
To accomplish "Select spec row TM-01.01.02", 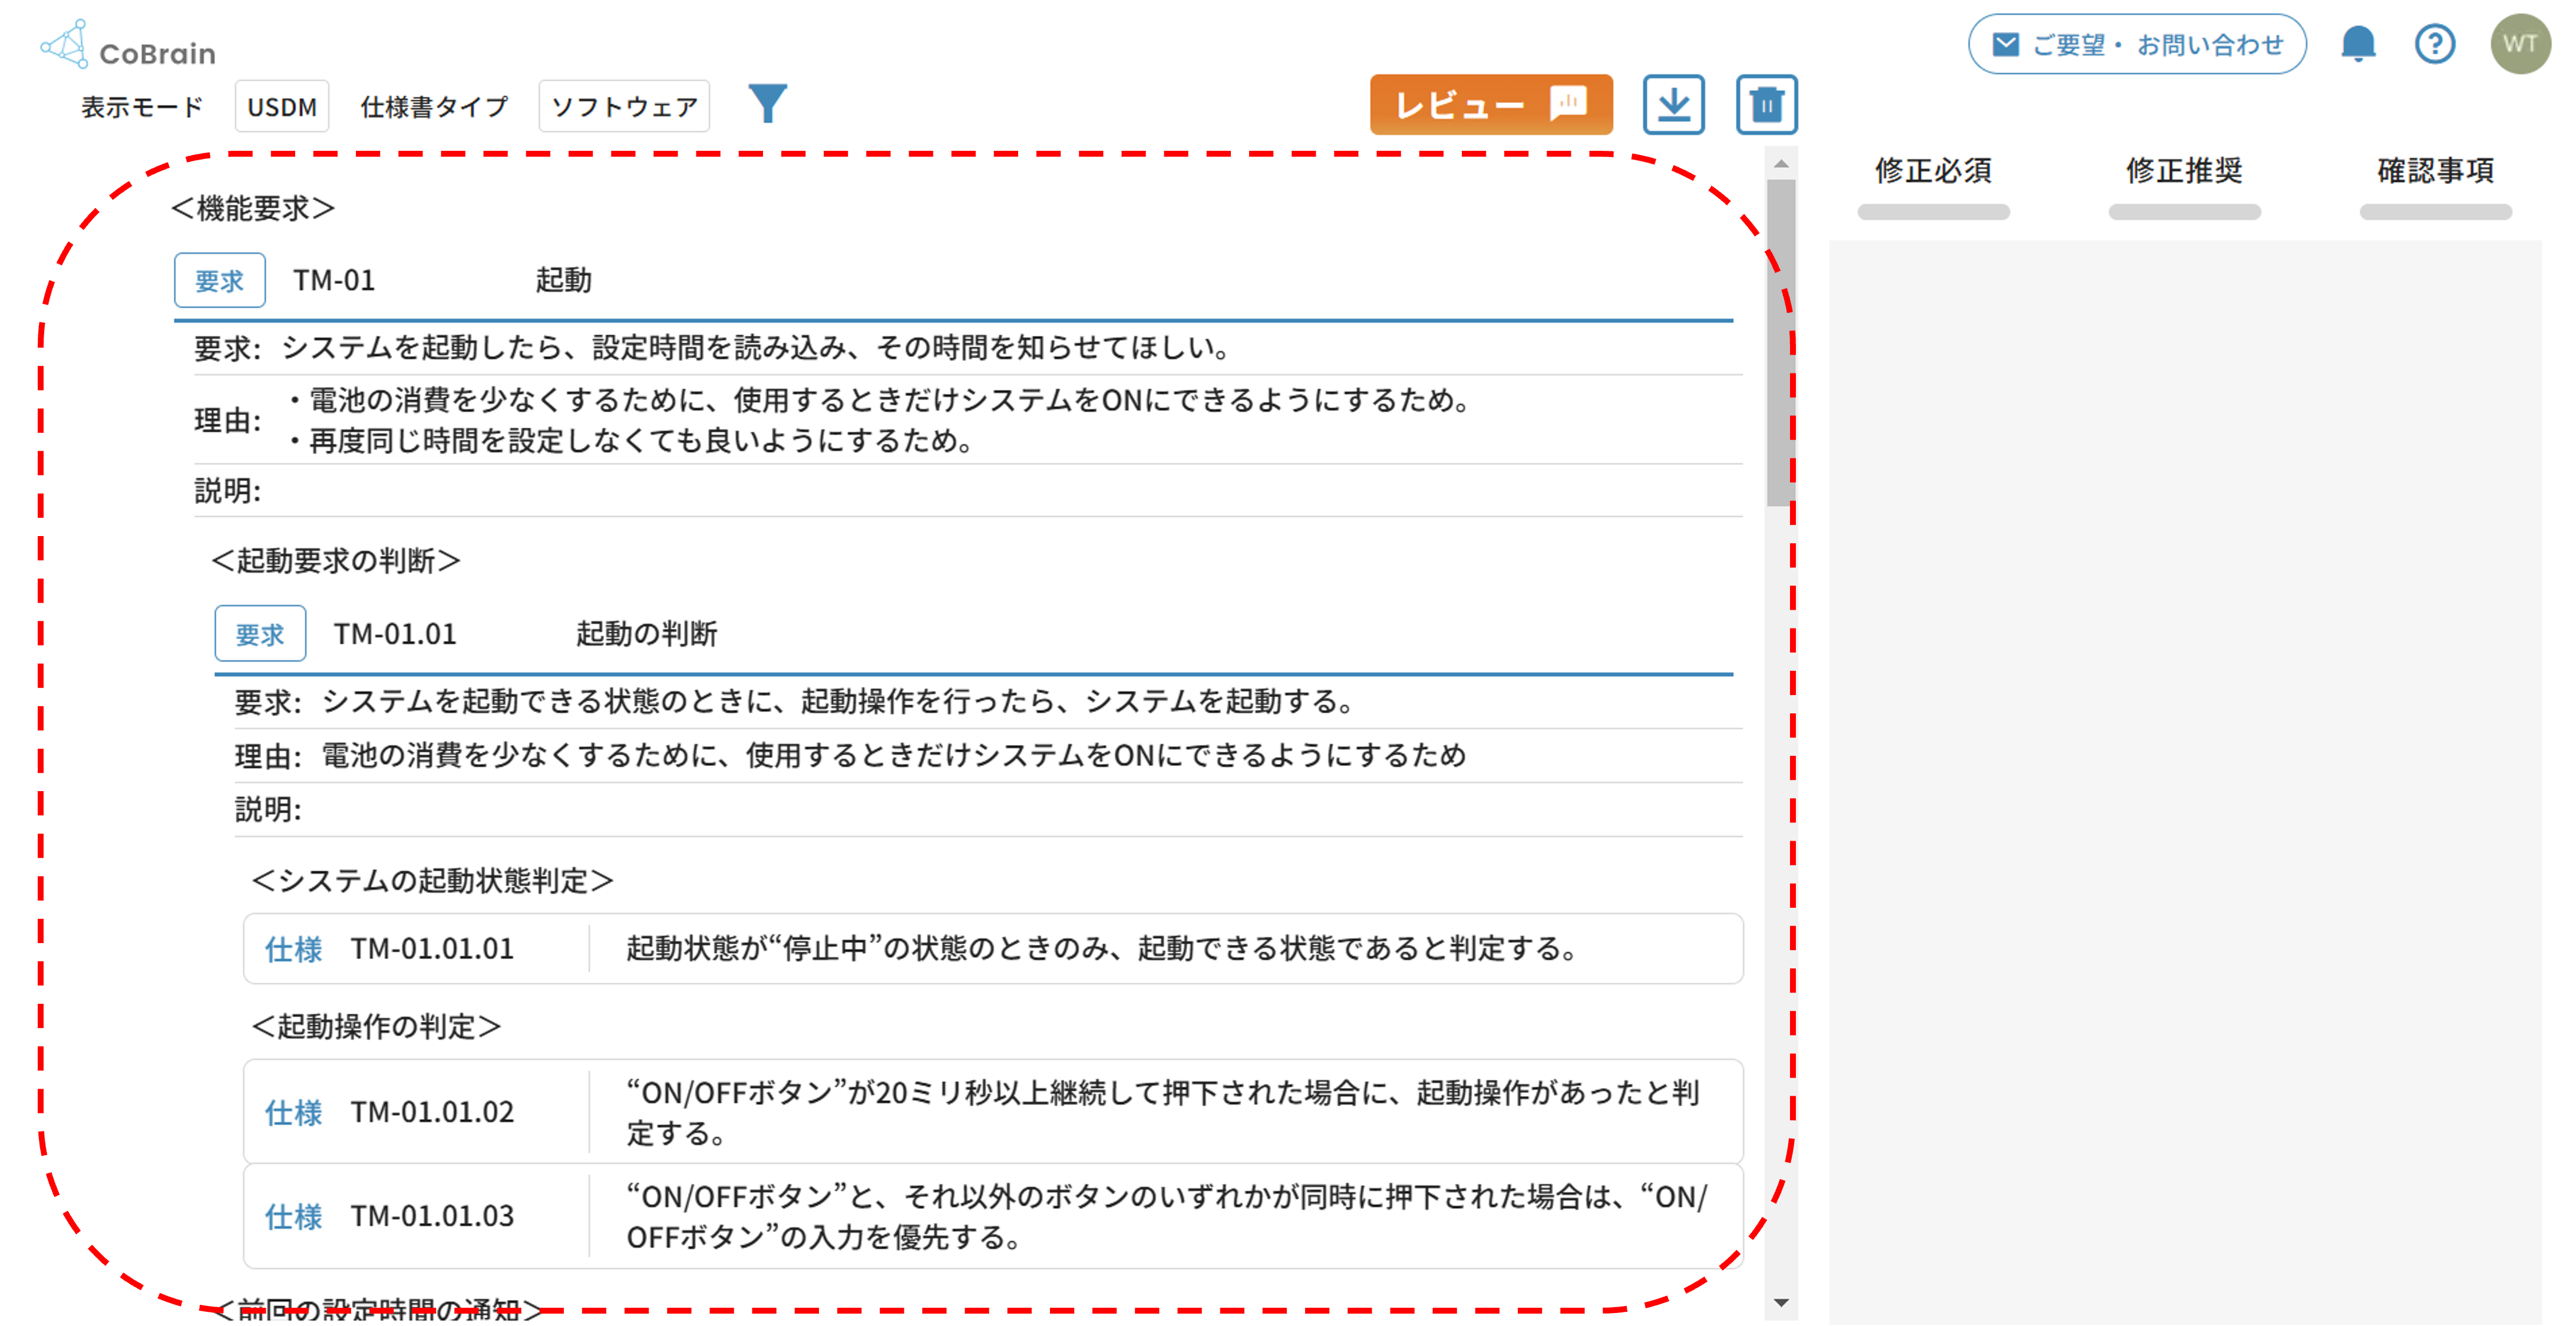I will 993,1112.
